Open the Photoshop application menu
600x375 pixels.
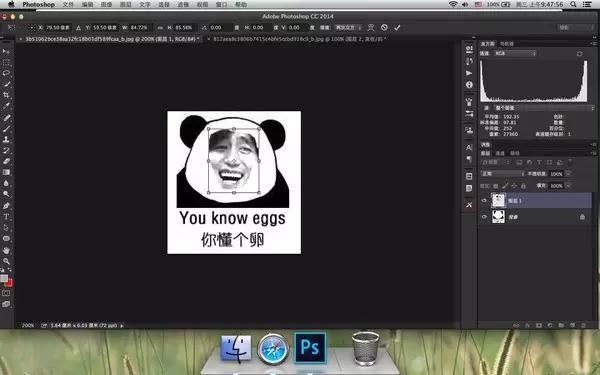pyautogui.click(x=38, y=5)
